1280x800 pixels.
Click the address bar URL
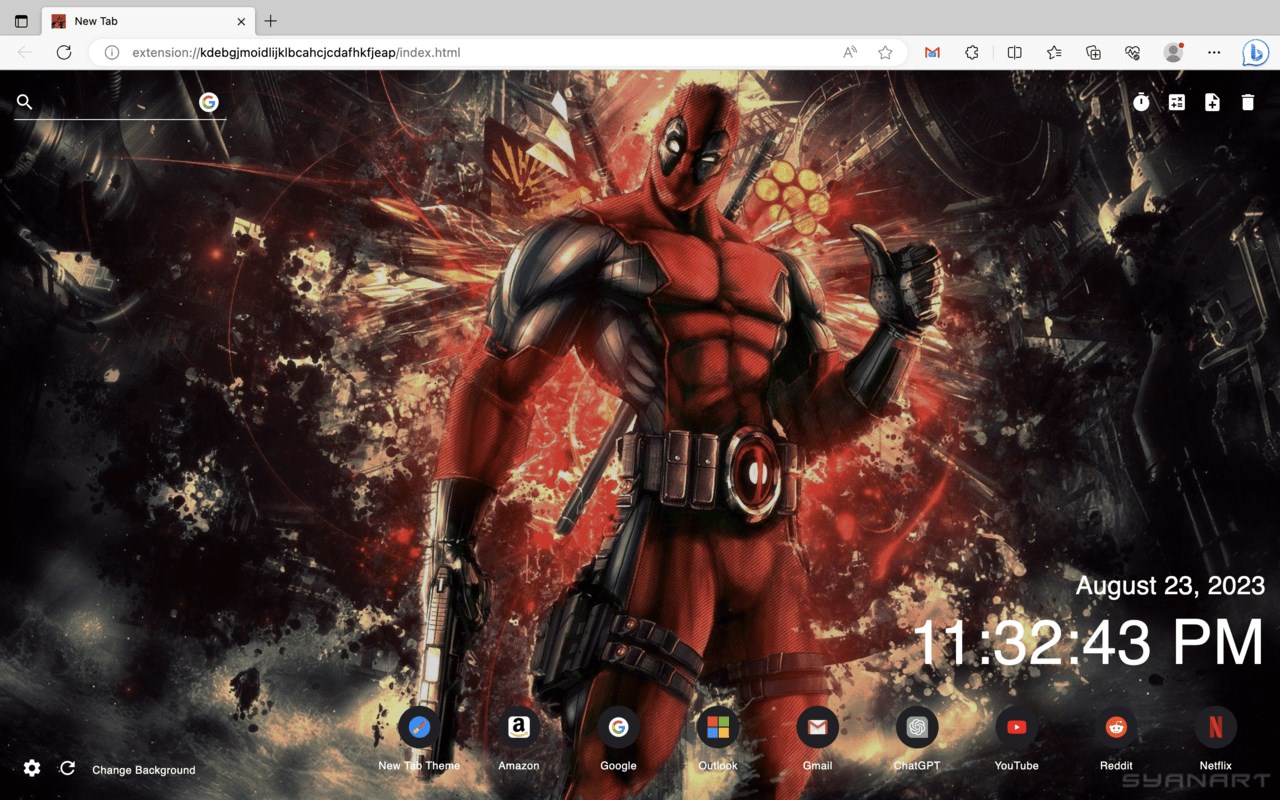click(296, 53)
